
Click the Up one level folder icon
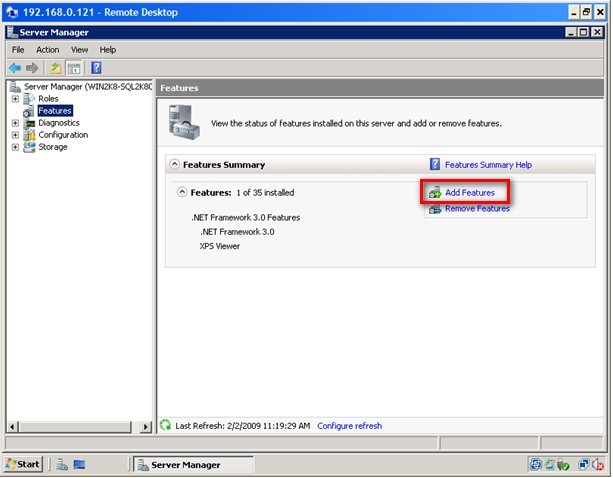coord(55,68)
